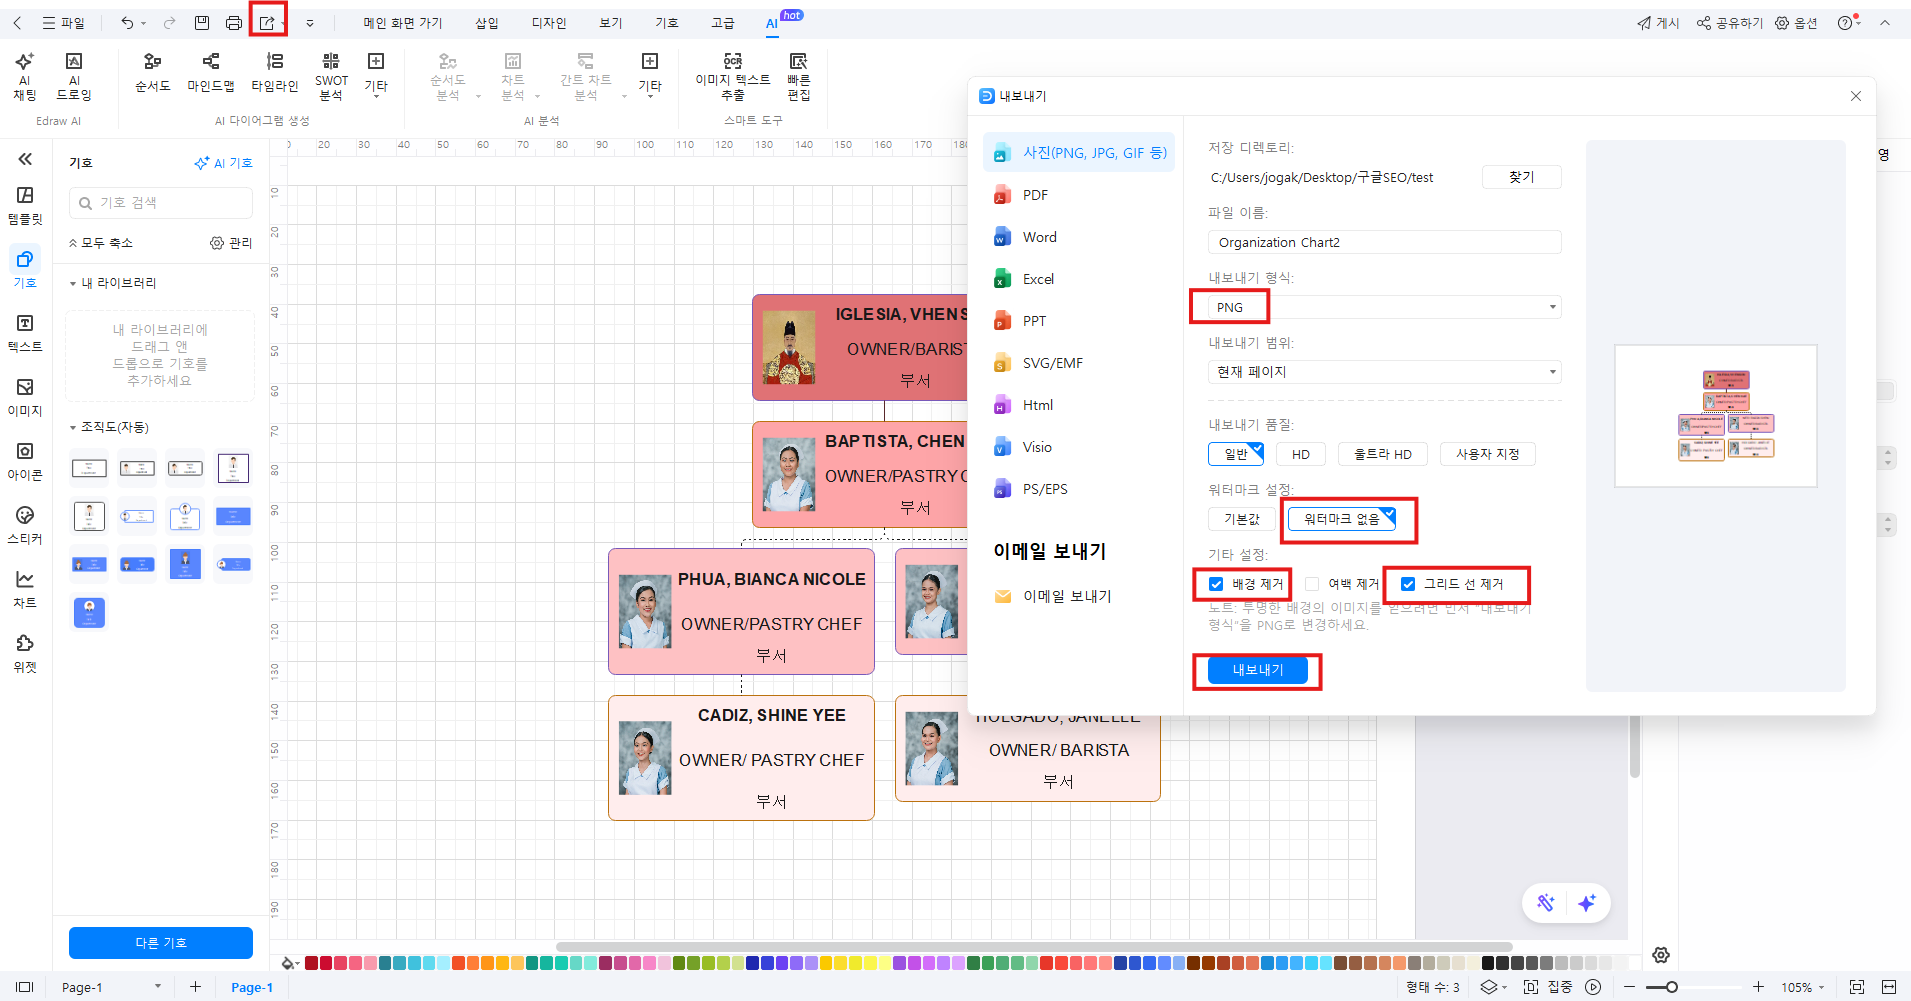Click the help question mark icon
The width and height of the screenshot is (1911, 1001).
pyautogui.click(x=1845, y=23)
